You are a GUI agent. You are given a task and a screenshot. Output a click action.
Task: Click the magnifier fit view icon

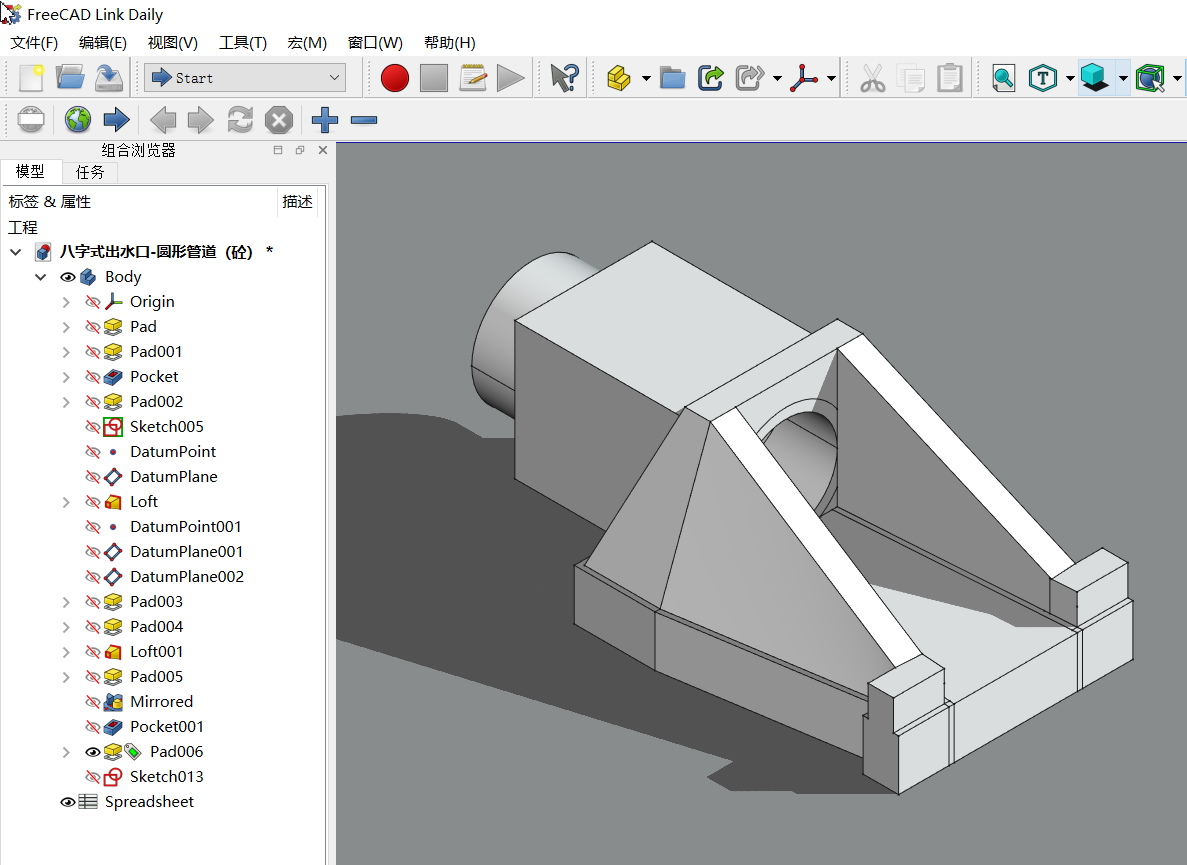1003,78
